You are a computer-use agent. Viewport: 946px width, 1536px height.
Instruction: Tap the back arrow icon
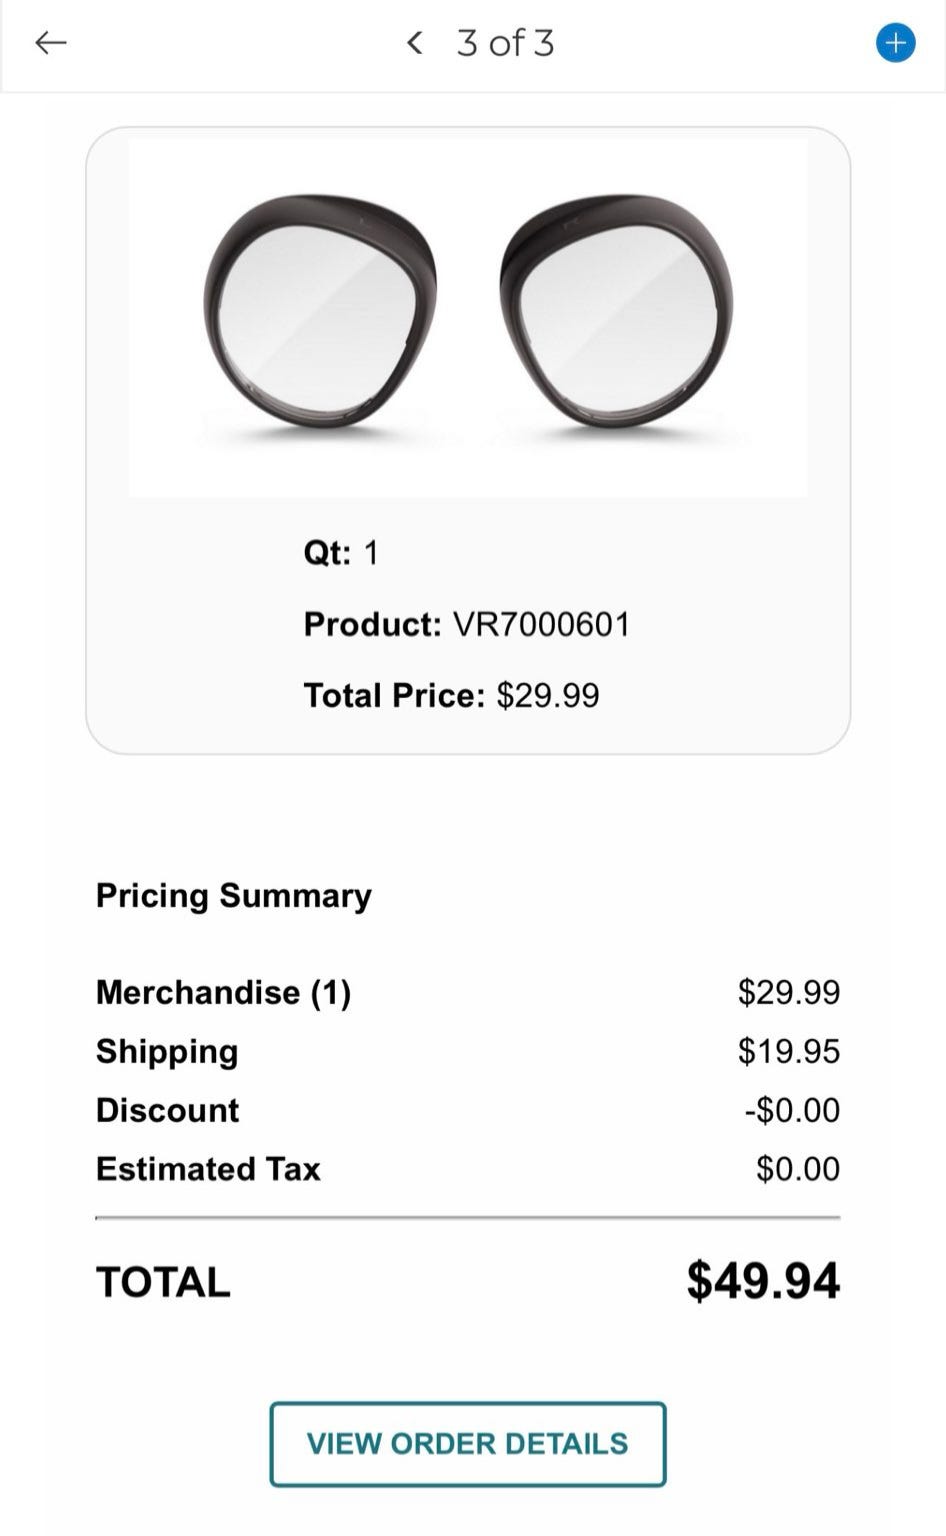tap(51, 42)
